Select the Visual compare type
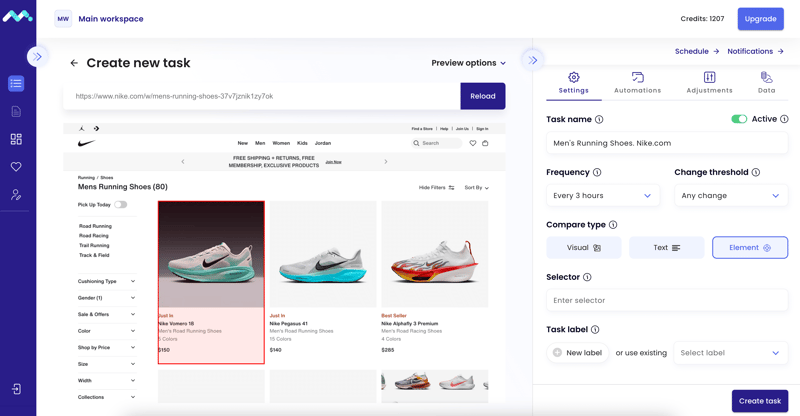 pyautogui.click(x=584, y=248)
